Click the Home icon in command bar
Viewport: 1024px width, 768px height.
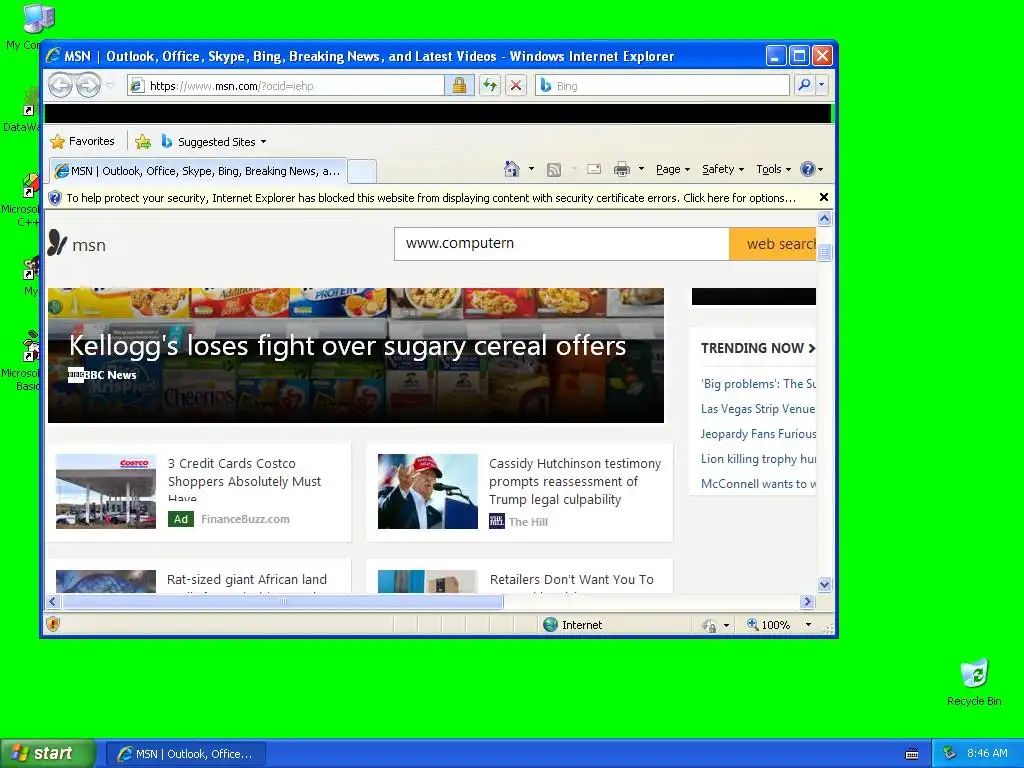(512, 169)
